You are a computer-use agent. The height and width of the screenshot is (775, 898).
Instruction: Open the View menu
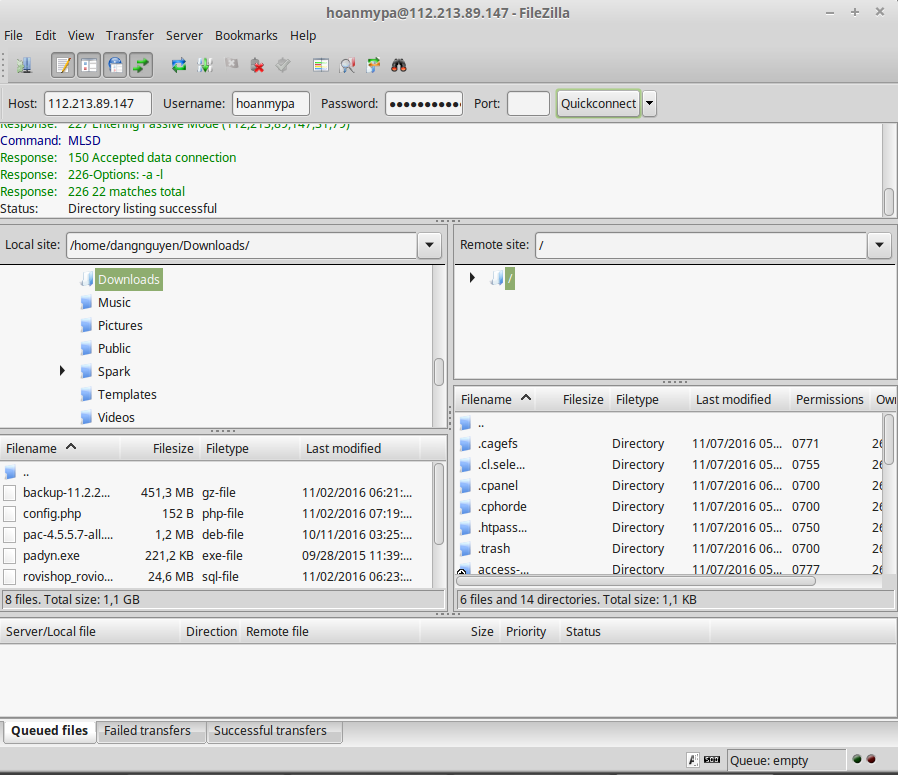click(81, 36)
